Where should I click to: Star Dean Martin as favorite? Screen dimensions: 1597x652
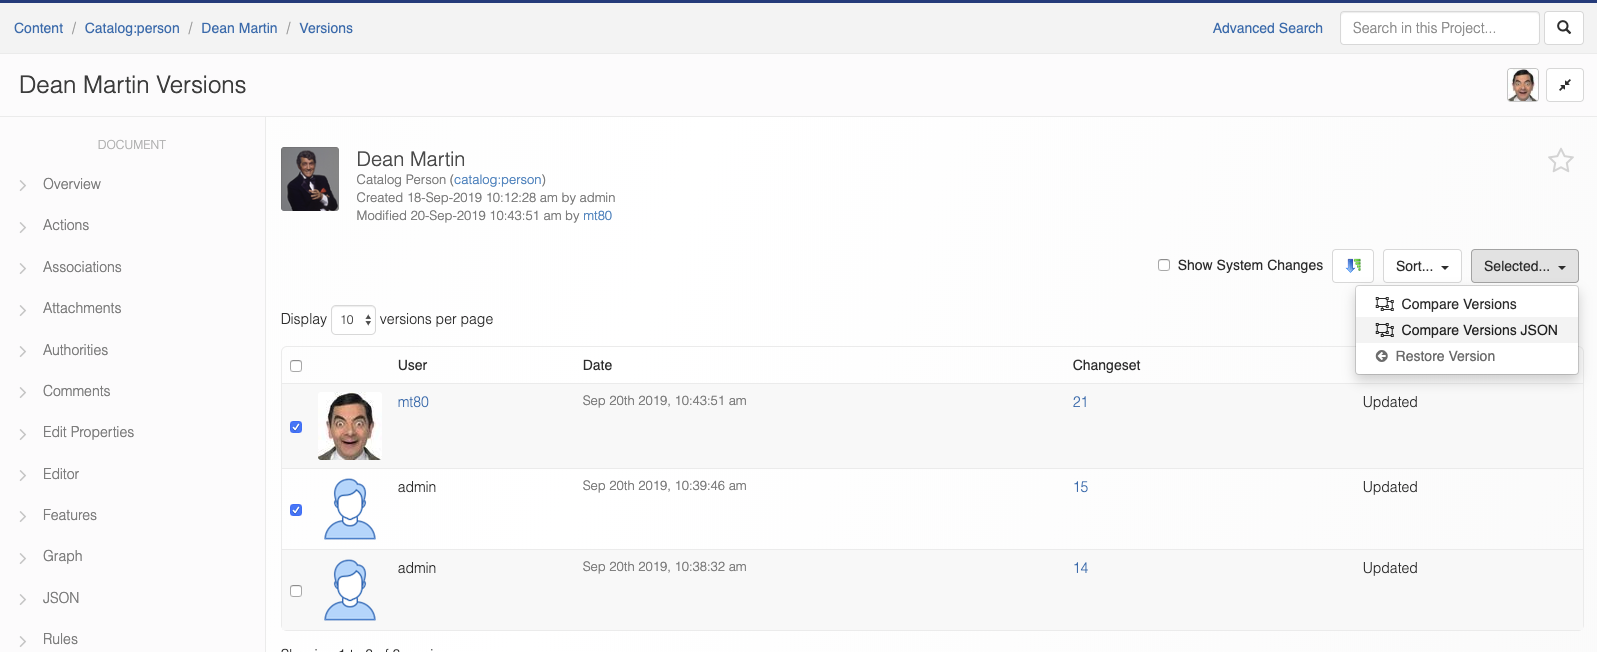coord(1560,161)
